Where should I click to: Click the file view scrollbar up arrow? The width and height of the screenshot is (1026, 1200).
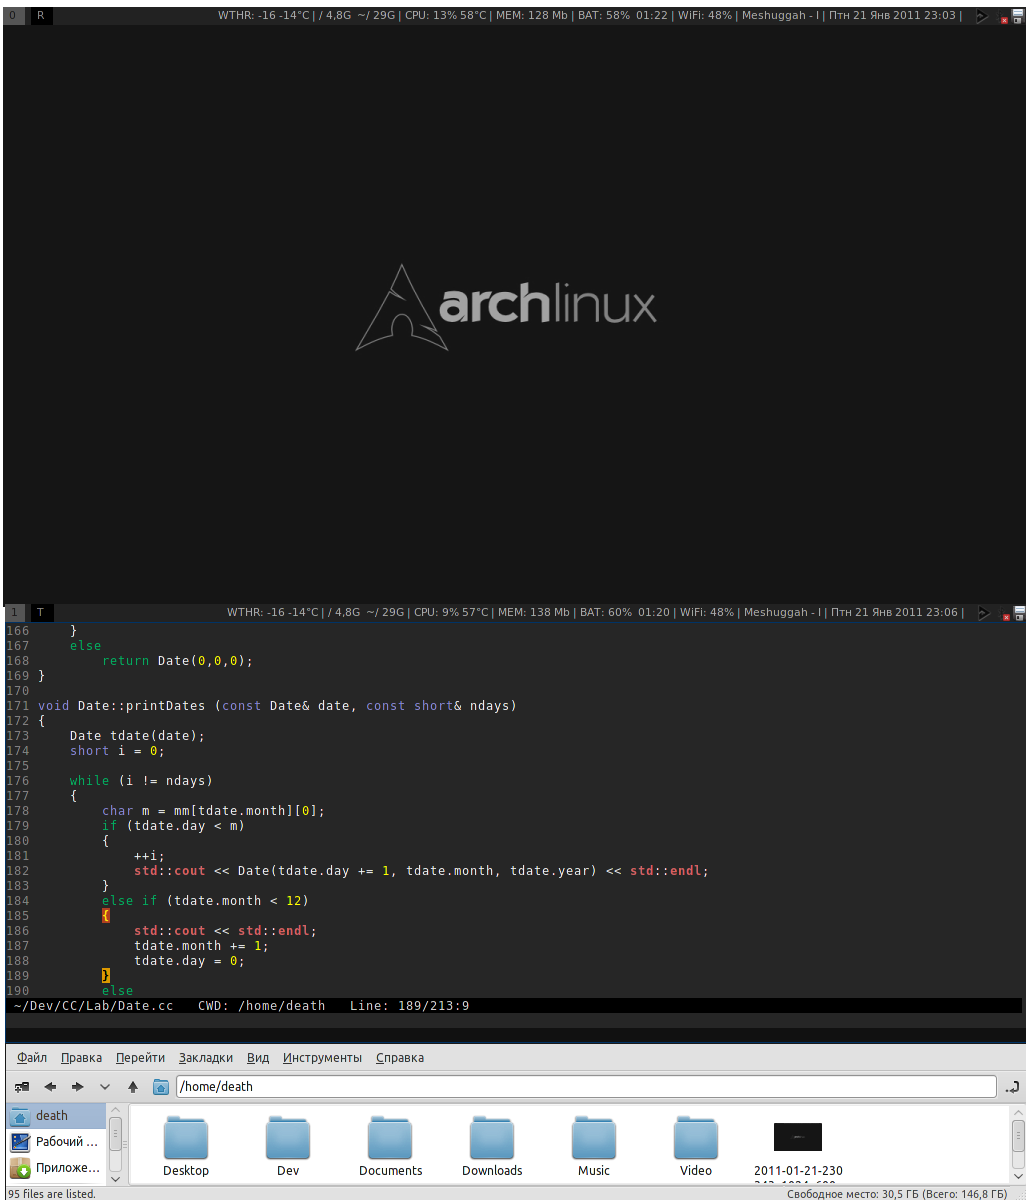pos(1018,1111)
